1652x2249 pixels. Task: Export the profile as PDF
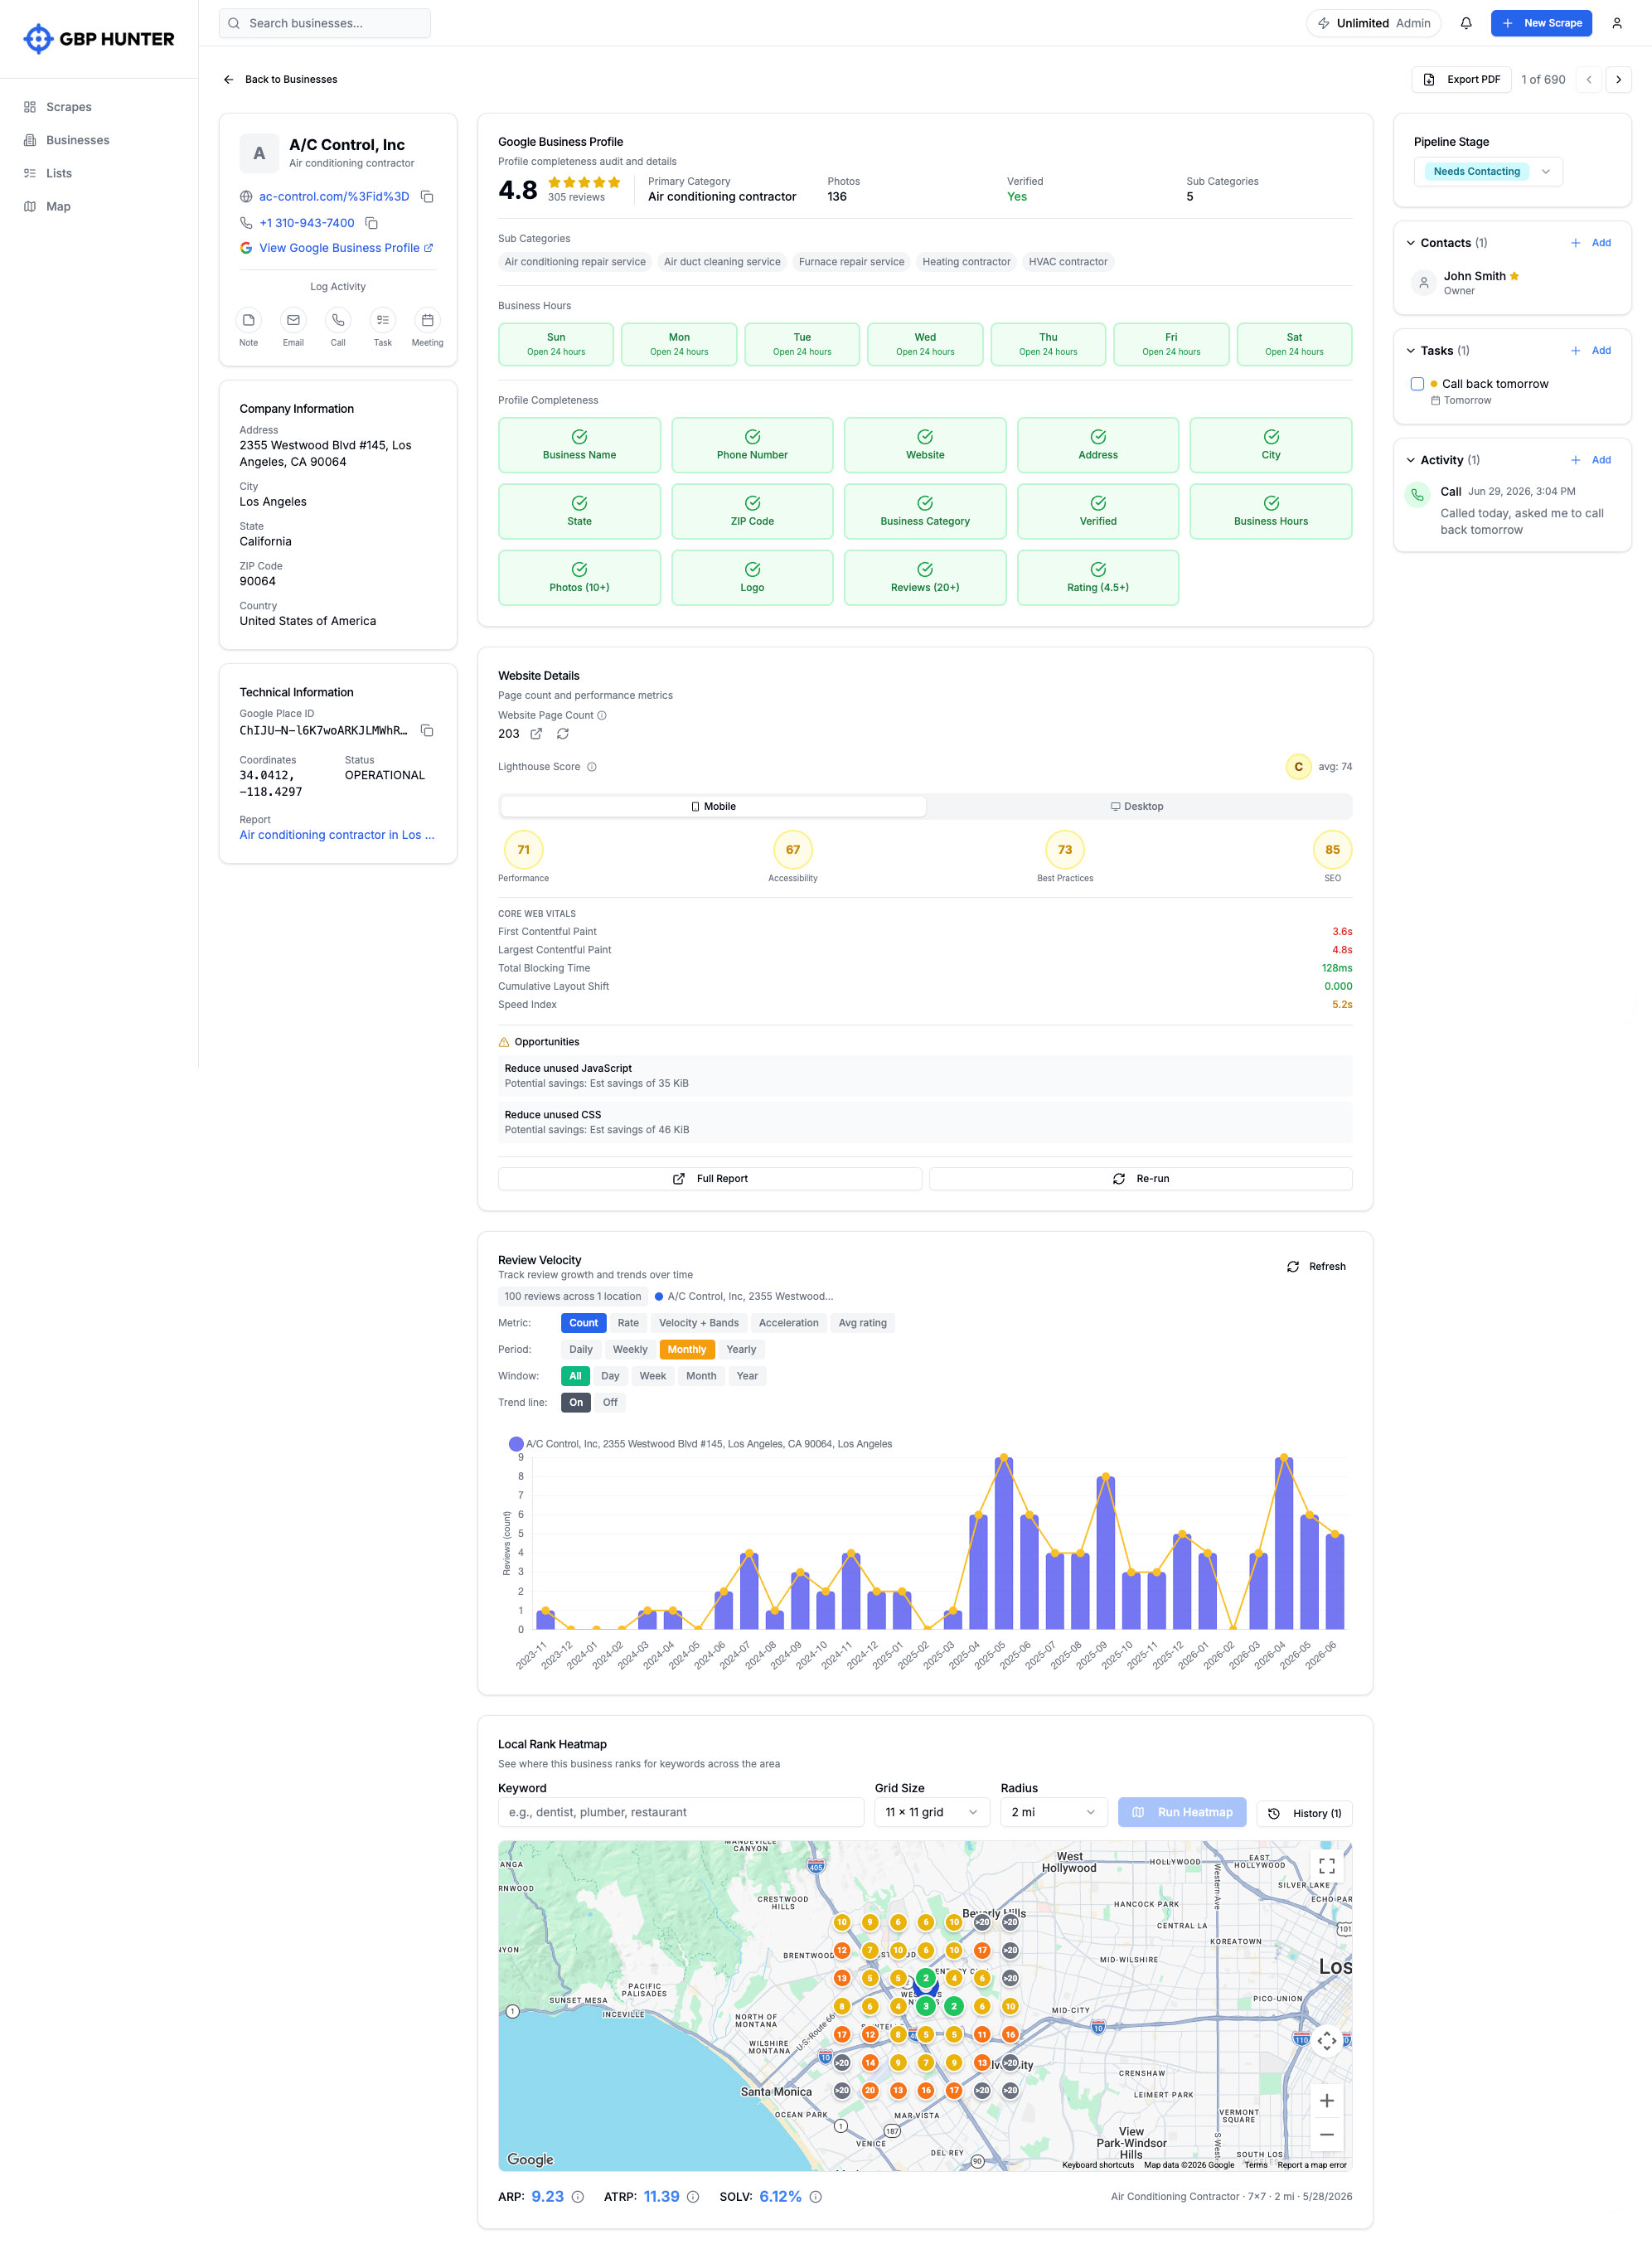pyautogui.click(x=1461, y=79)
